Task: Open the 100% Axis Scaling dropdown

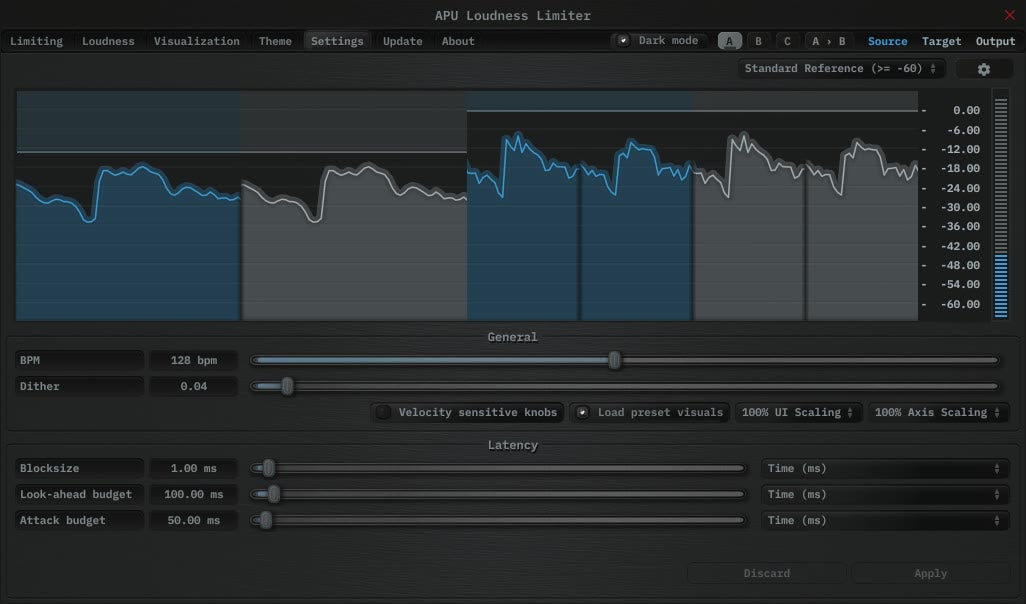Action: (938, 412)
